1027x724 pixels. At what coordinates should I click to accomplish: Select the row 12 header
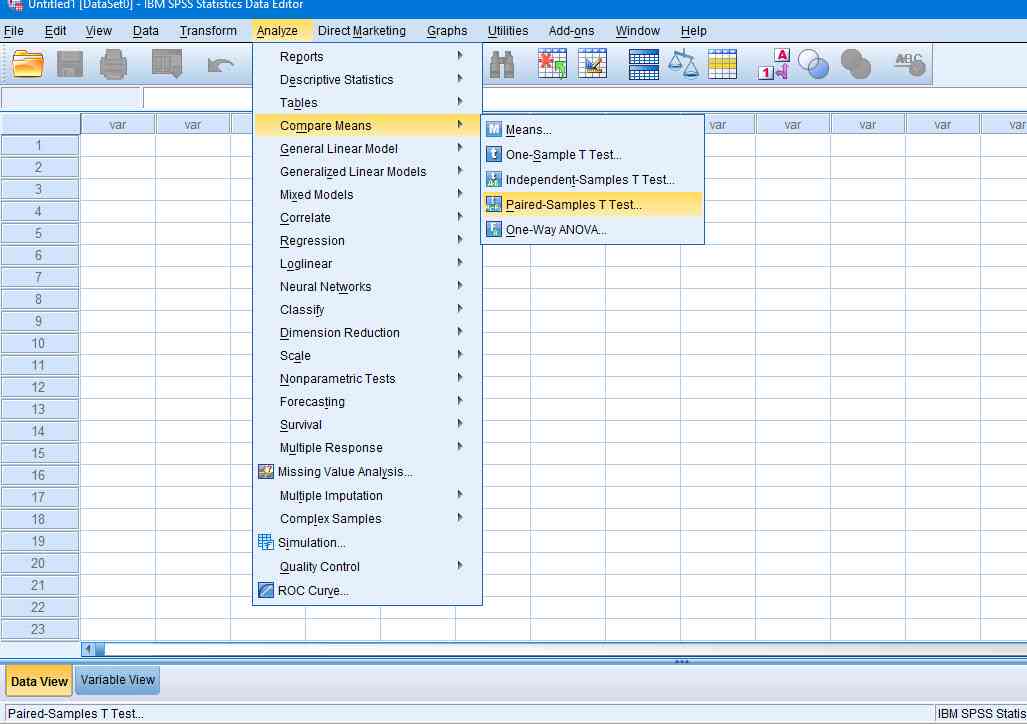tap(39, 387)
